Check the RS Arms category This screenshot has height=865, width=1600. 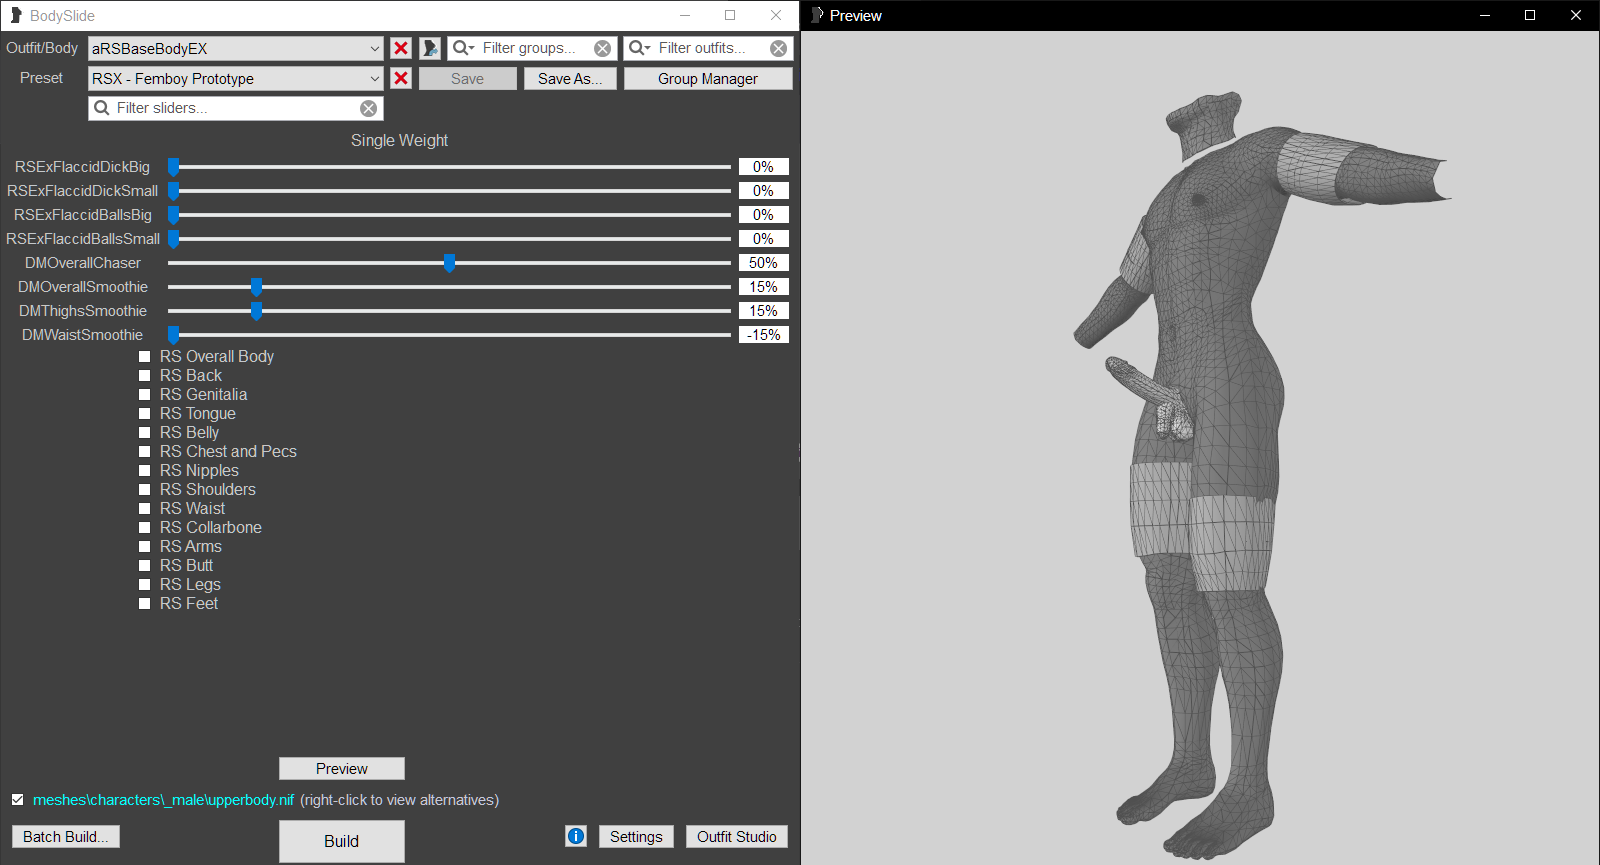(x=144, y=546)
